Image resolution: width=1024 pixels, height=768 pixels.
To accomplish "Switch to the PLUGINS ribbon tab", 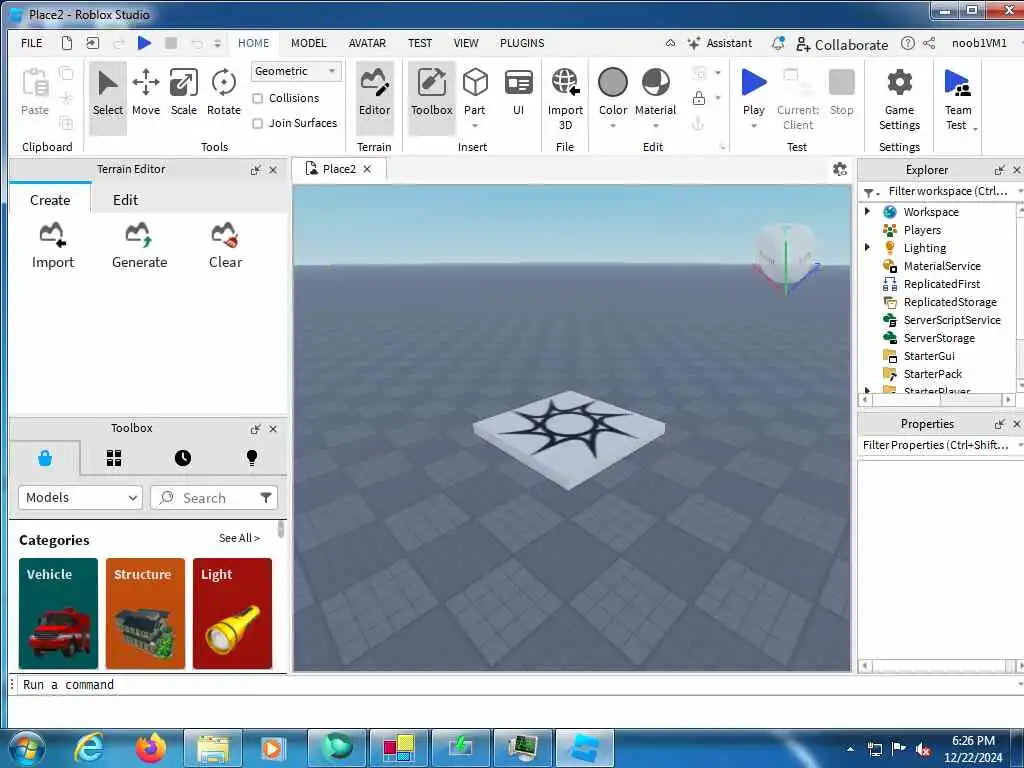I will [x=522, y=43].
